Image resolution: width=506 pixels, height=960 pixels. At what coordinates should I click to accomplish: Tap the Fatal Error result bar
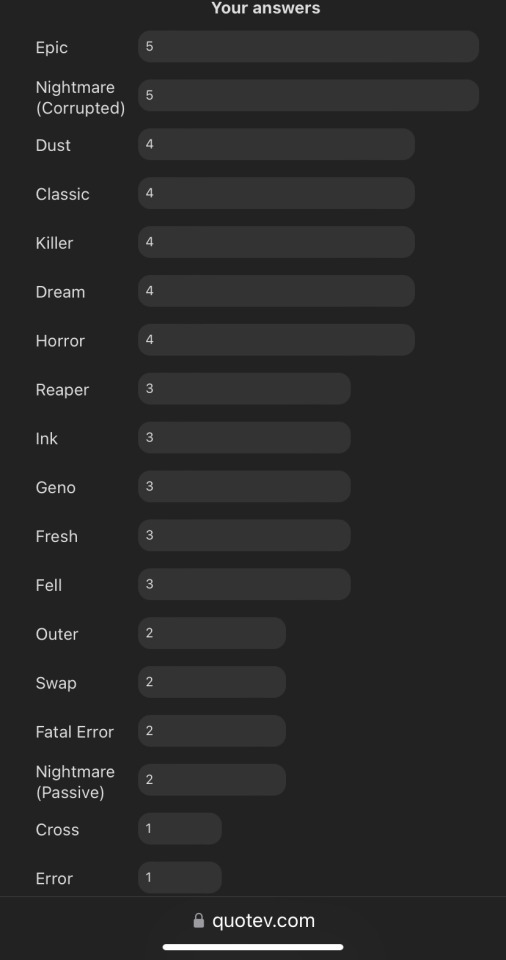(x=212, y=731)
